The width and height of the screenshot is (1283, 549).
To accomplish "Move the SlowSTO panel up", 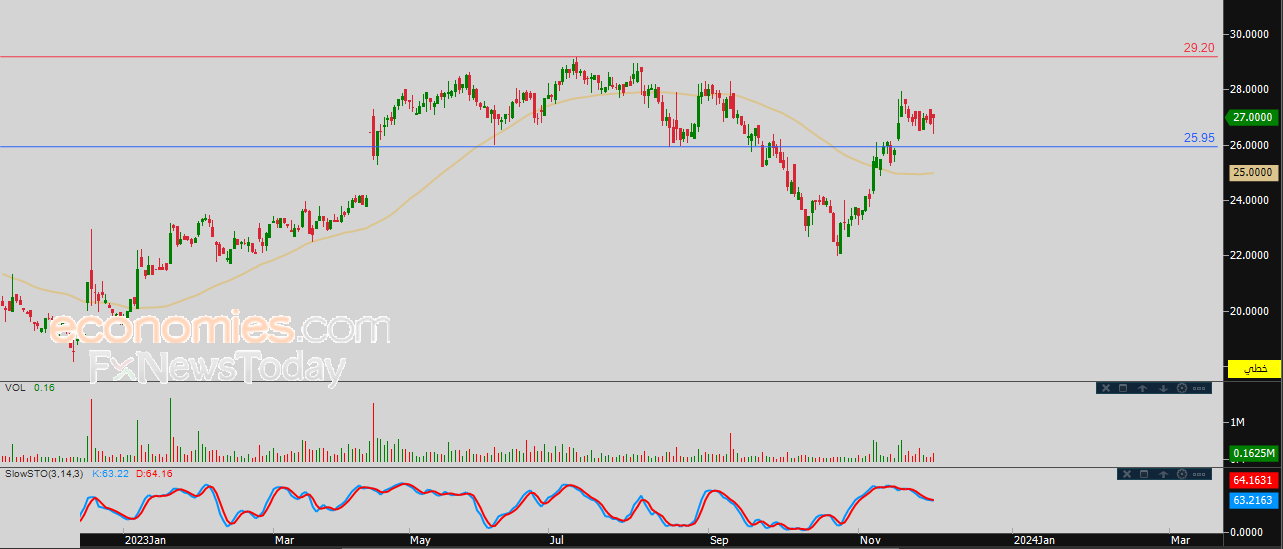I will click(x=1163, y=474).
